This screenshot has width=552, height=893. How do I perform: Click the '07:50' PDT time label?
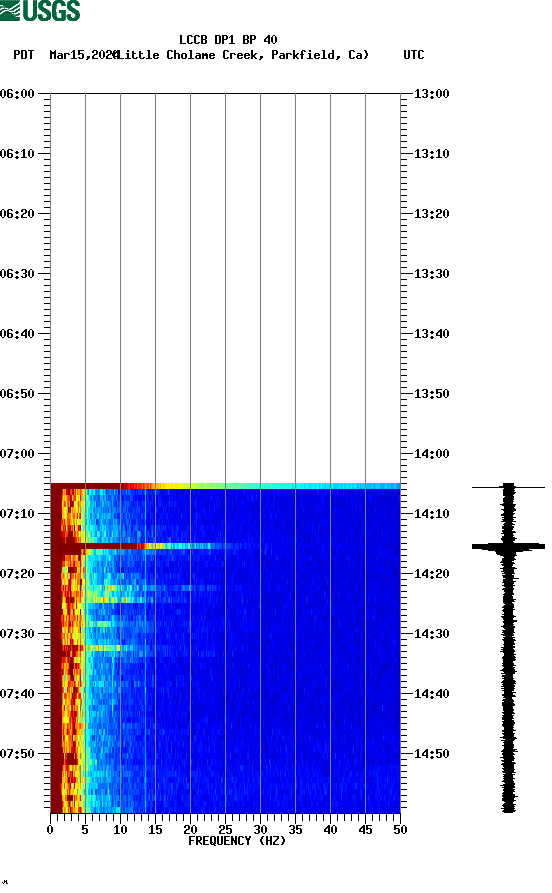tap(18, 753)
